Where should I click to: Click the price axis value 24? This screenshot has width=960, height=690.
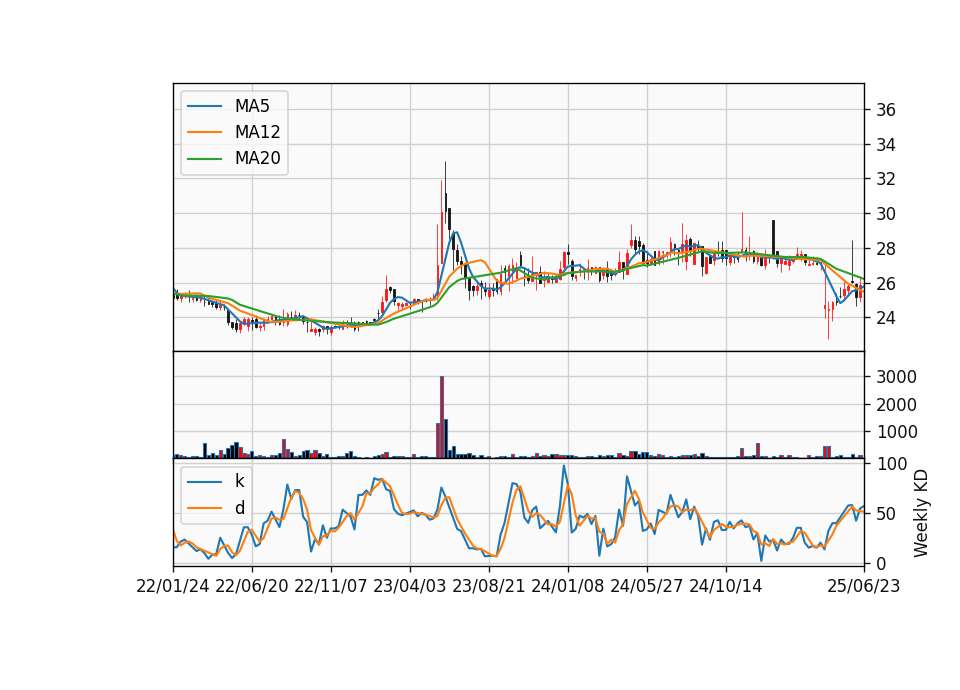886,318
